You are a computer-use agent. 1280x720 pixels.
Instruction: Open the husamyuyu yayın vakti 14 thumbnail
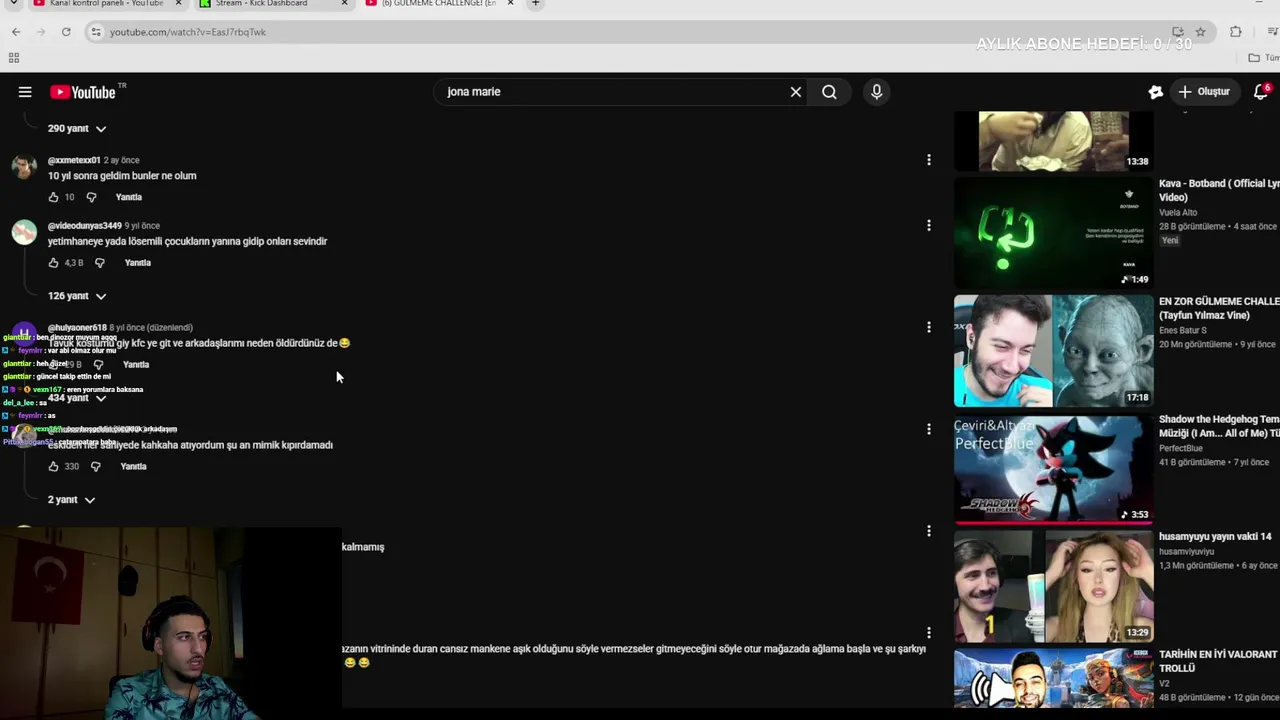point(1053,587)
